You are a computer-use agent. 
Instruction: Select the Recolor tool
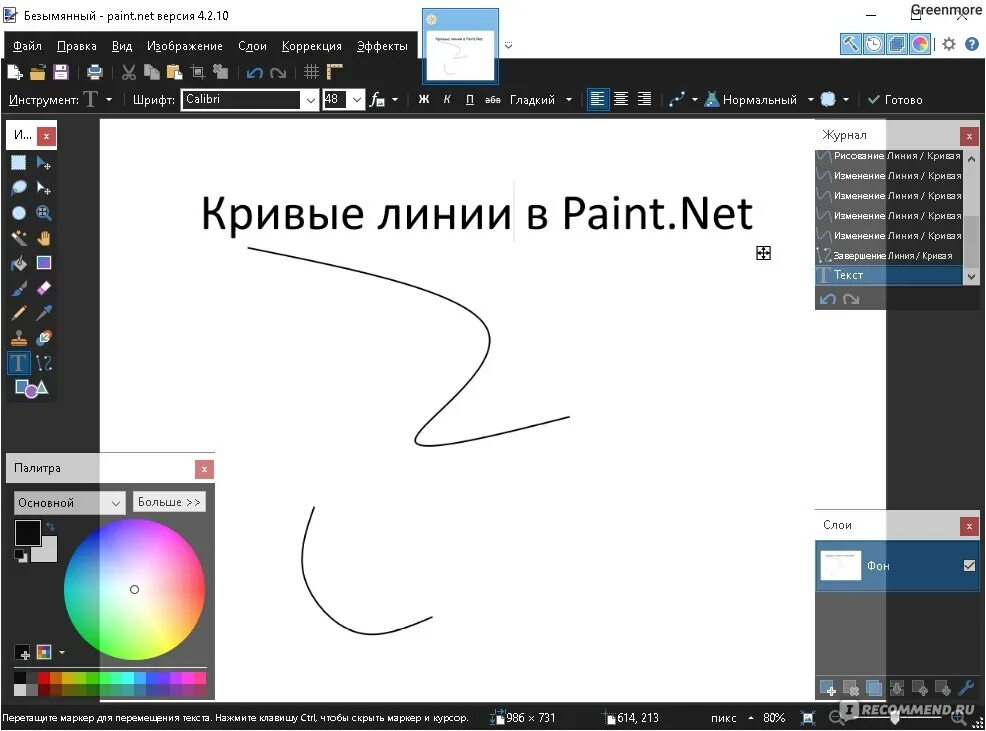[x=43, y=338]
